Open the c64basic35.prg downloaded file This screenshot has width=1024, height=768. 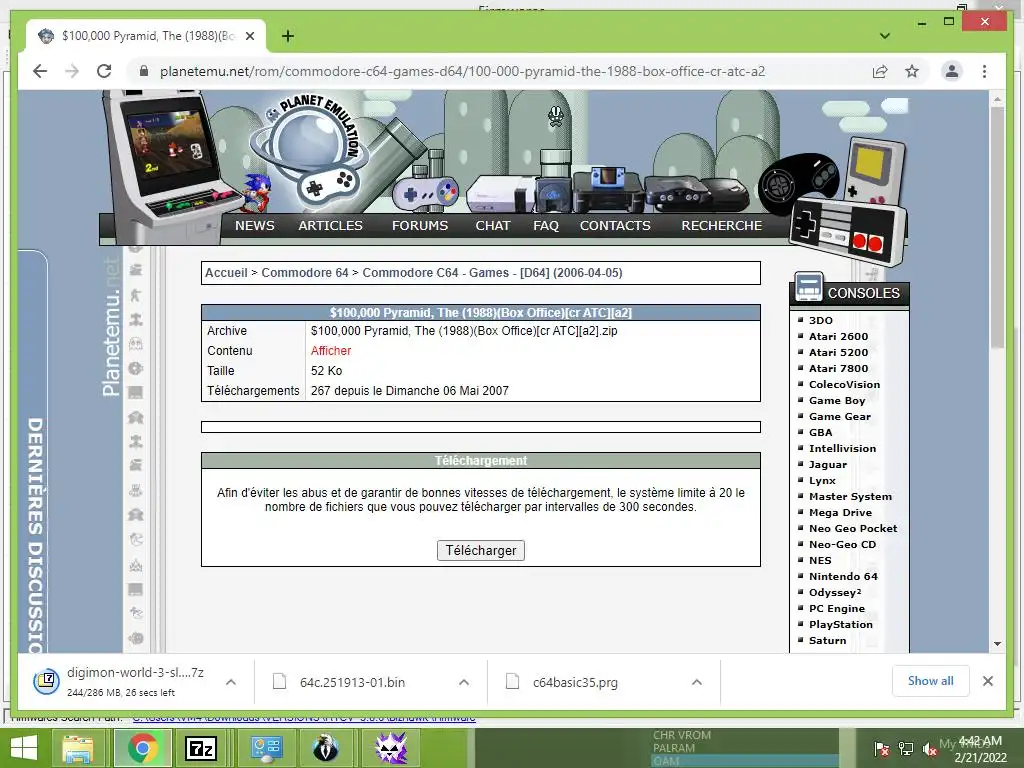575,682
